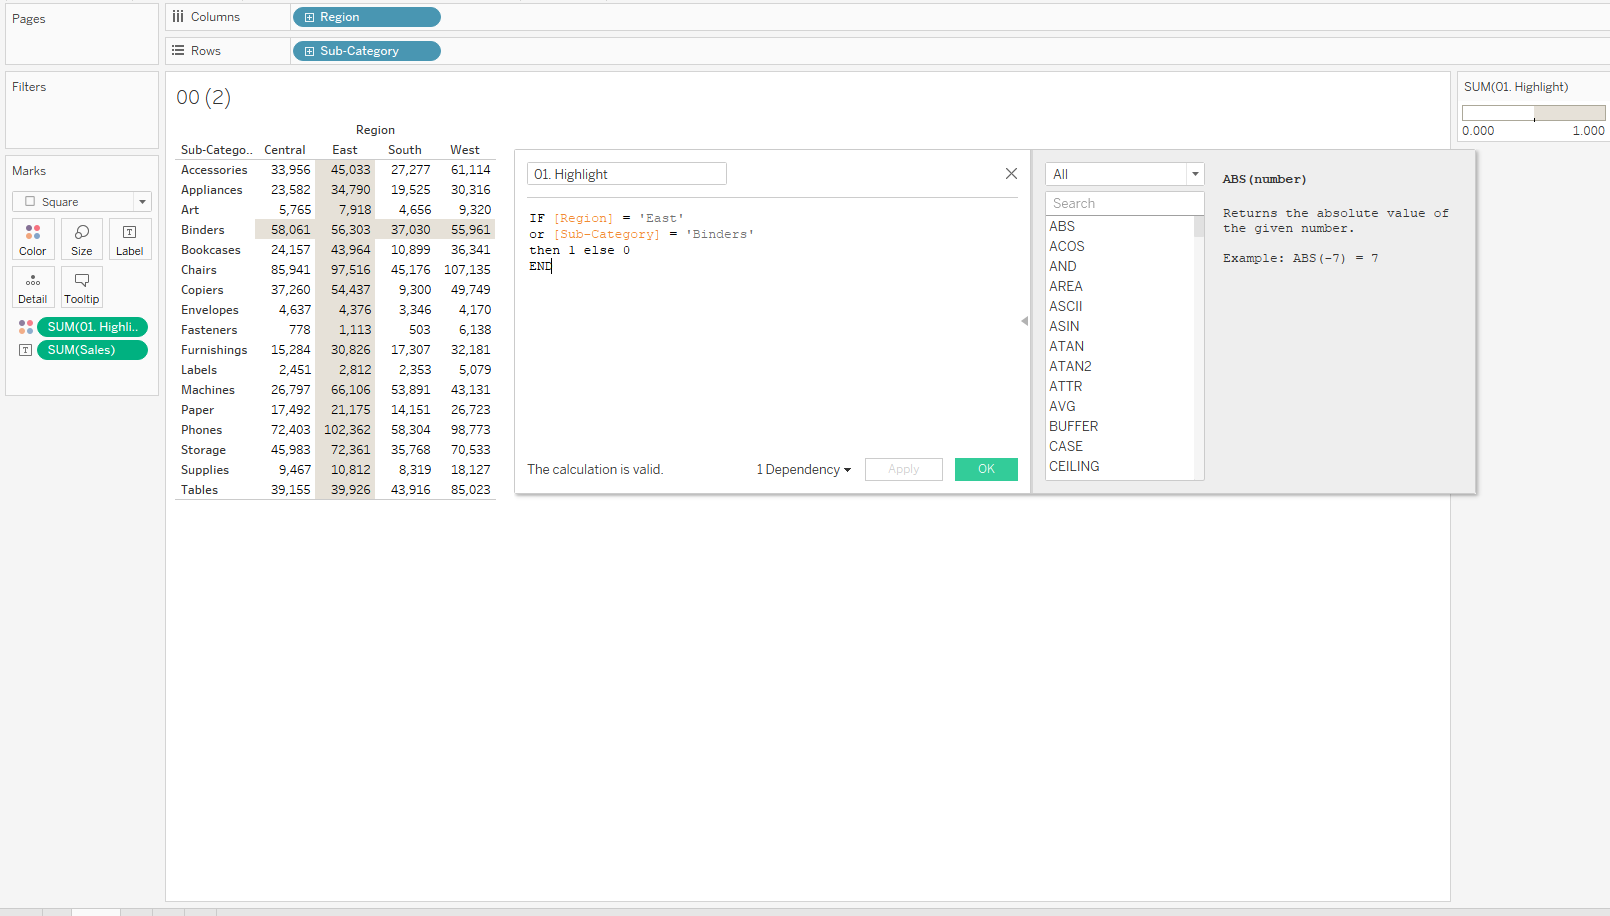Select the CASE function in list
The height and width of the screenshot is (916, 1610).
(x=1066, y=446)
